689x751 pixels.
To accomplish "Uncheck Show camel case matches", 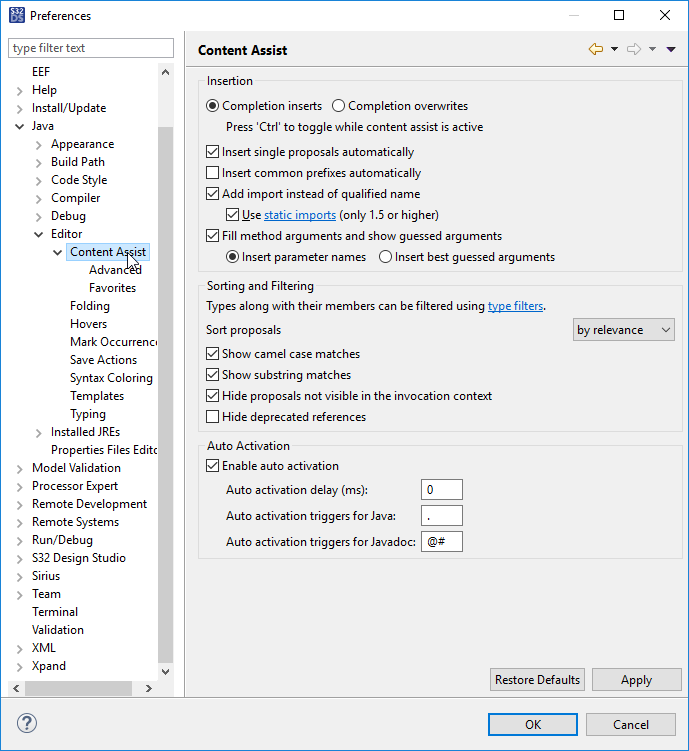I will 212,354.
